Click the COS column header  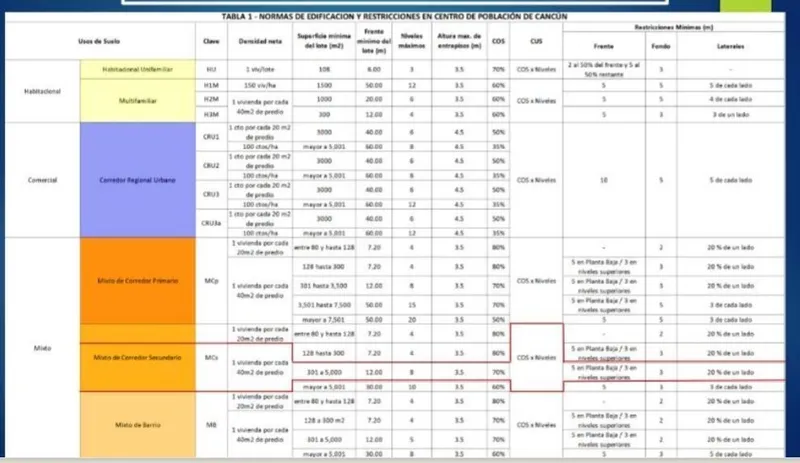(498, 41)
